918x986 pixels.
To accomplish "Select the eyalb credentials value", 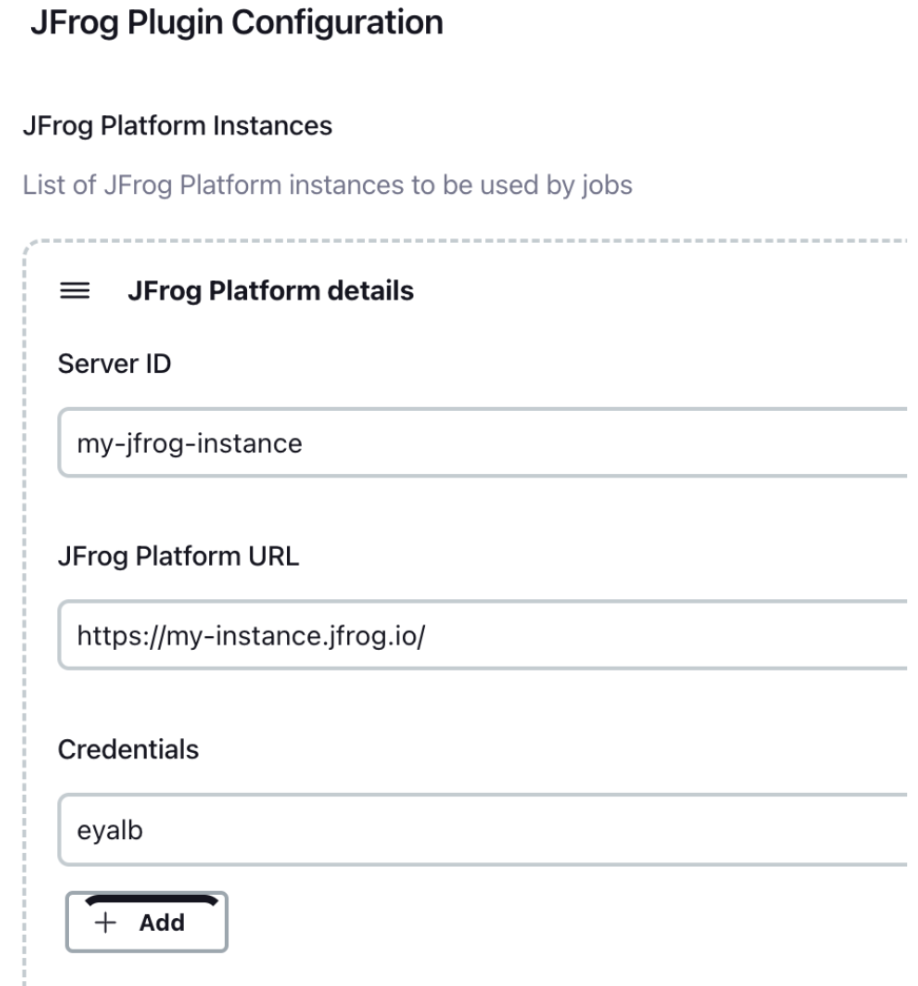I will pos(110,830).
